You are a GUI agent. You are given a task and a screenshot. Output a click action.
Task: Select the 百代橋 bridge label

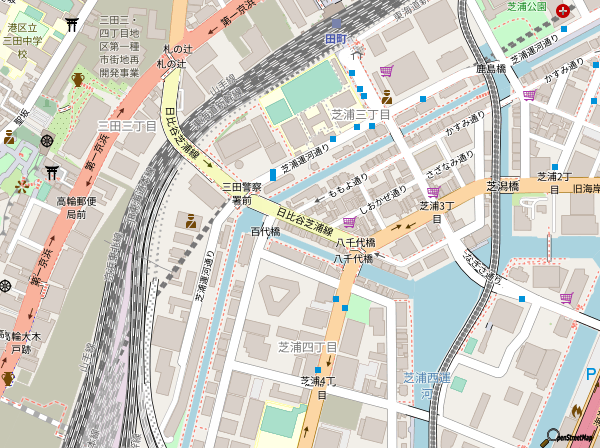(x=265, y=231)
